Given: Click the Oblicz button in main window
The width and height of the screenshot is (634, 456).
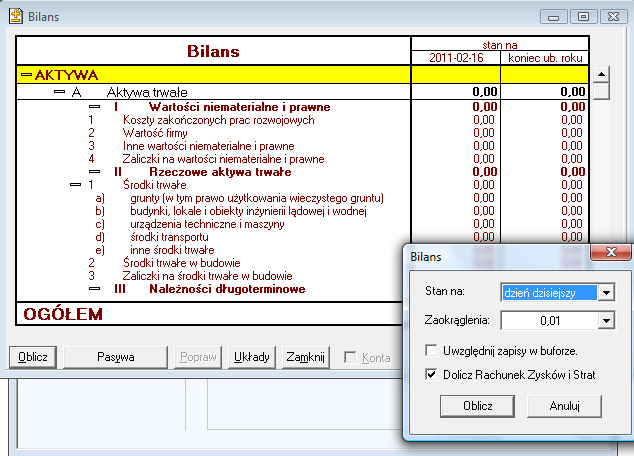Looking at the screenshot, I should [33, 357].
